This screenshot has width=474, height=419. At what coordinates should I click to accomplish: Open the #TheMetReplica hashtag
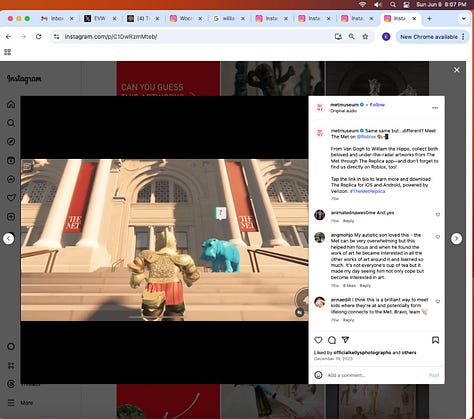coord(367,191)
